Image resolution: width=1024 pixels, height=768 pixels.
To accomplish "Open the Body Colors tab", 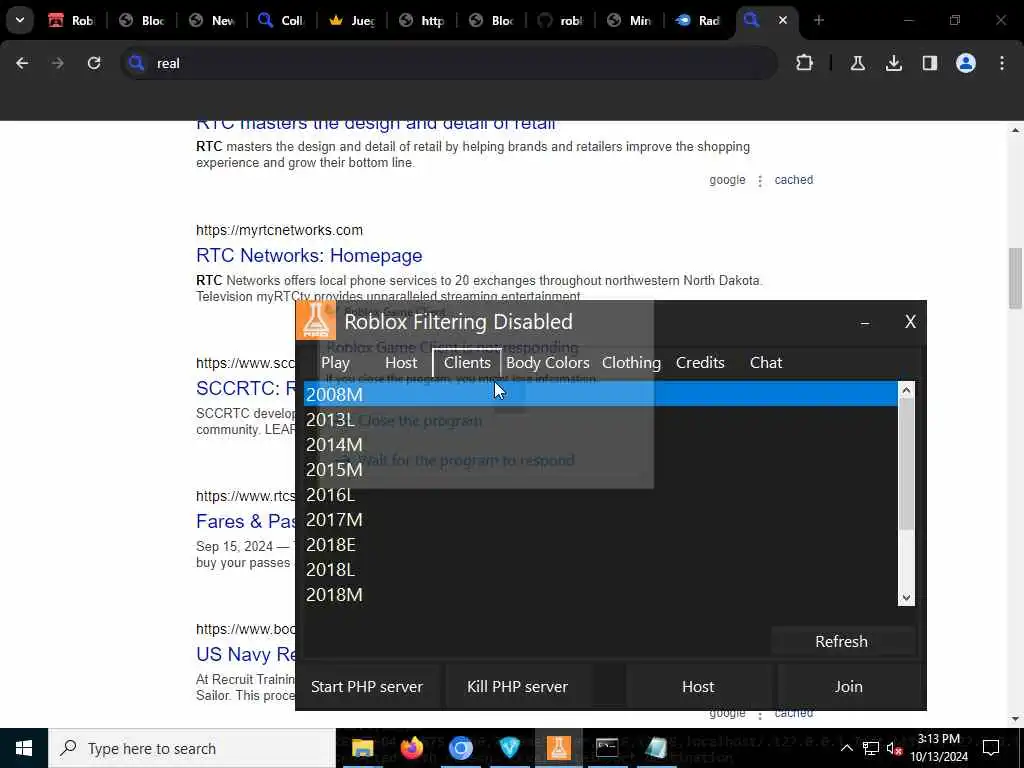I will tap(547, 362).
